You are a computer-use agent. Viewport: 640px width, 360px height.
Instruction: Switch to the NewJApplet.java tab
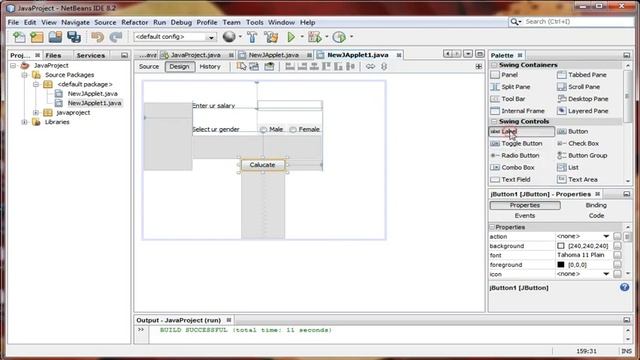pyautogui.click(x=274, y=55)
